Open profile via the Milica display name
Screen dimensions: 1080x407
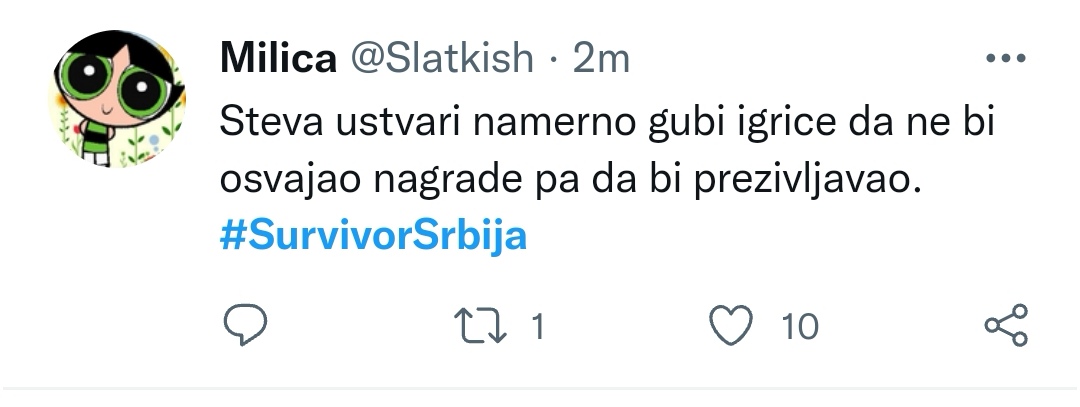click(x=278, y=58)
